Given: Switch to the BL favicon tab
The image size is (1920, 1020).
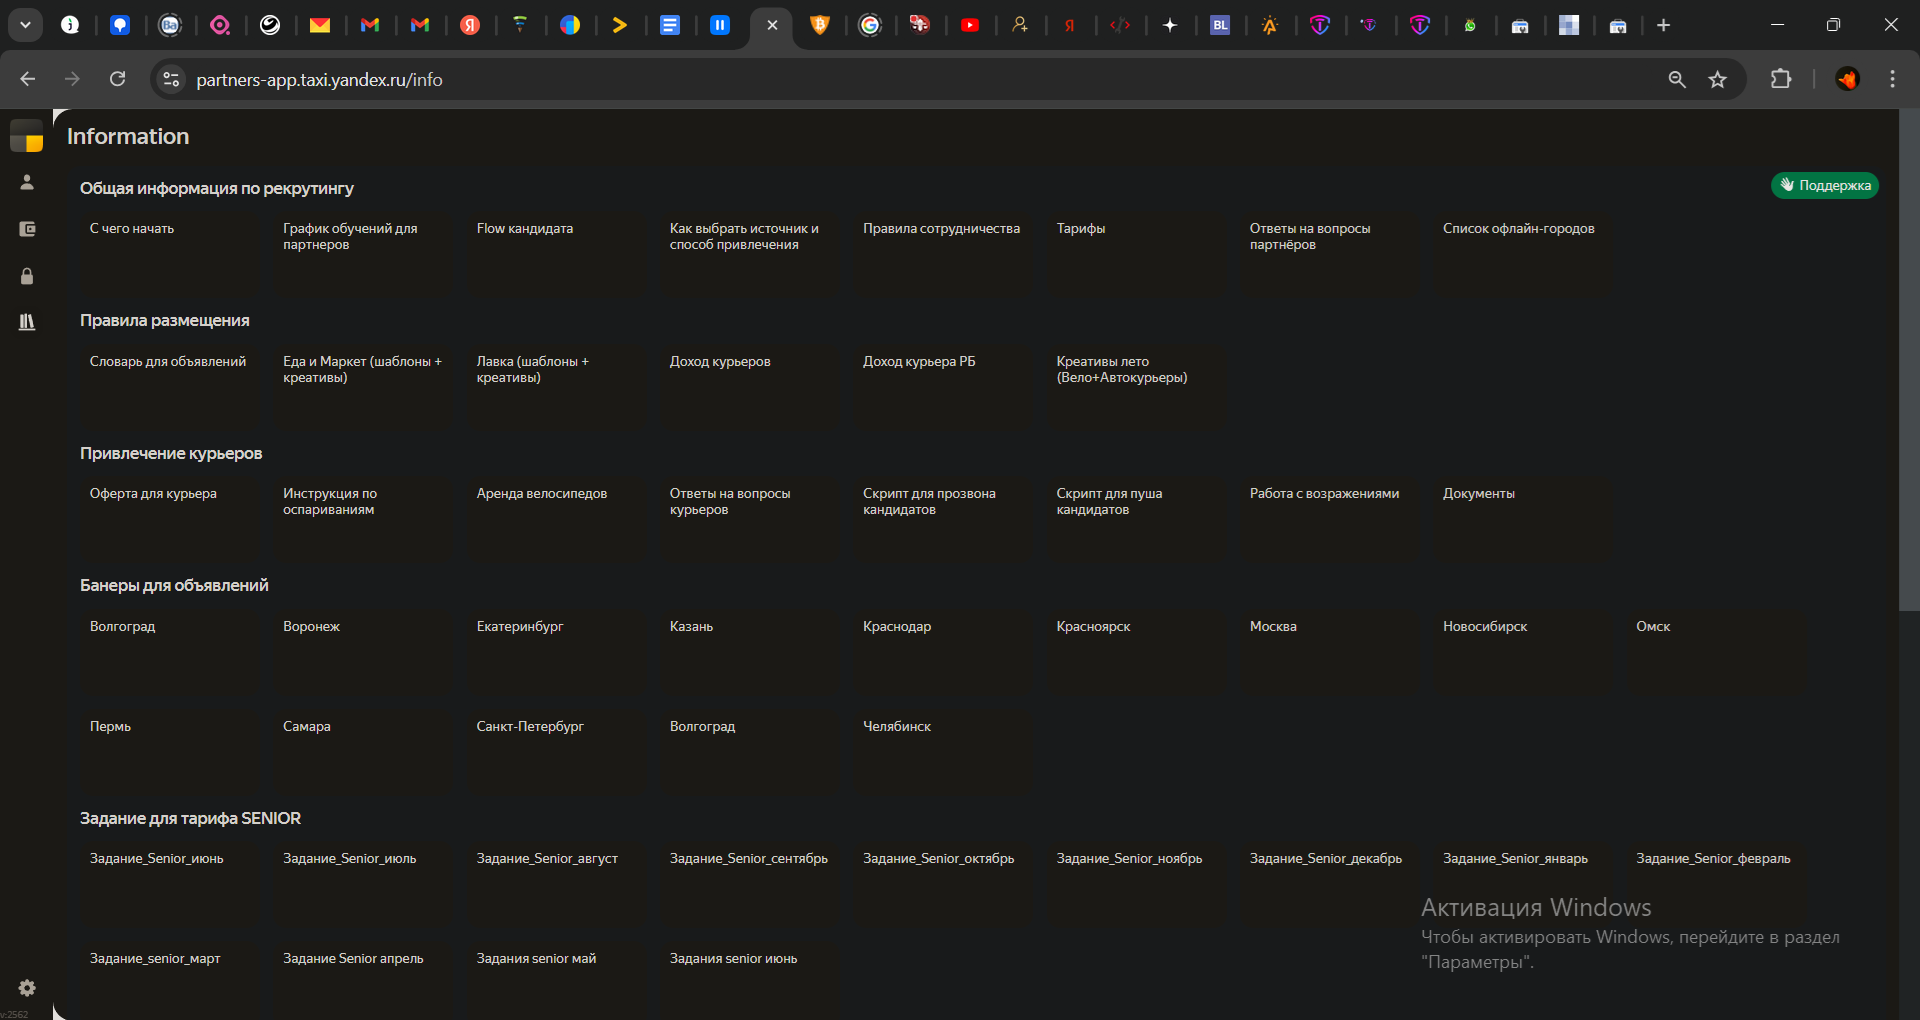Looking at the screenshot, I should point(1220,25).
